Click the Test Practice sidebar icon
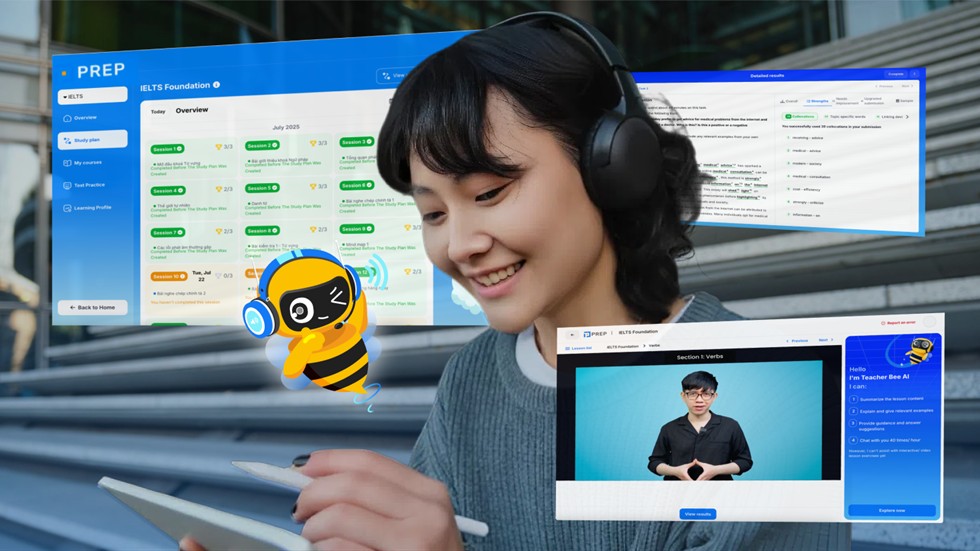The image size is (980, 551). (67, 185)
